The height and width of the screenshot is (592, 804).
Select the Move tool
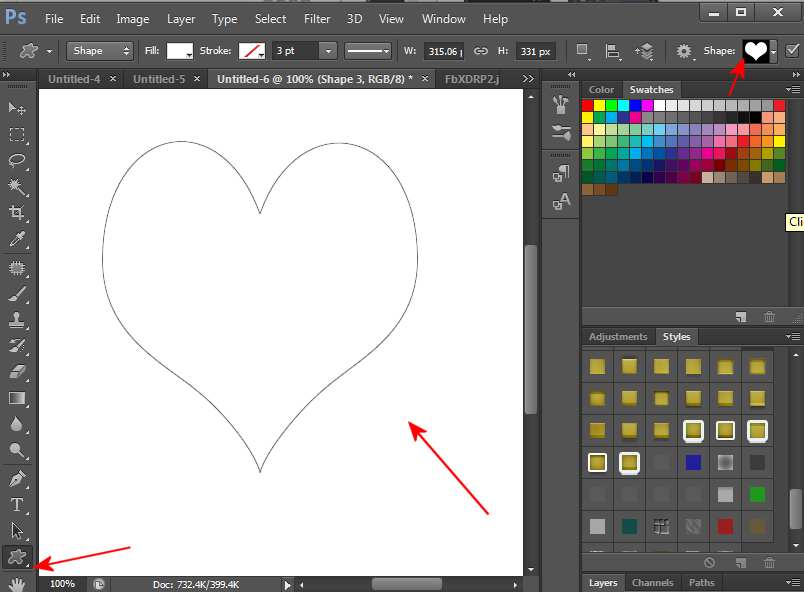tap(17, 108)
